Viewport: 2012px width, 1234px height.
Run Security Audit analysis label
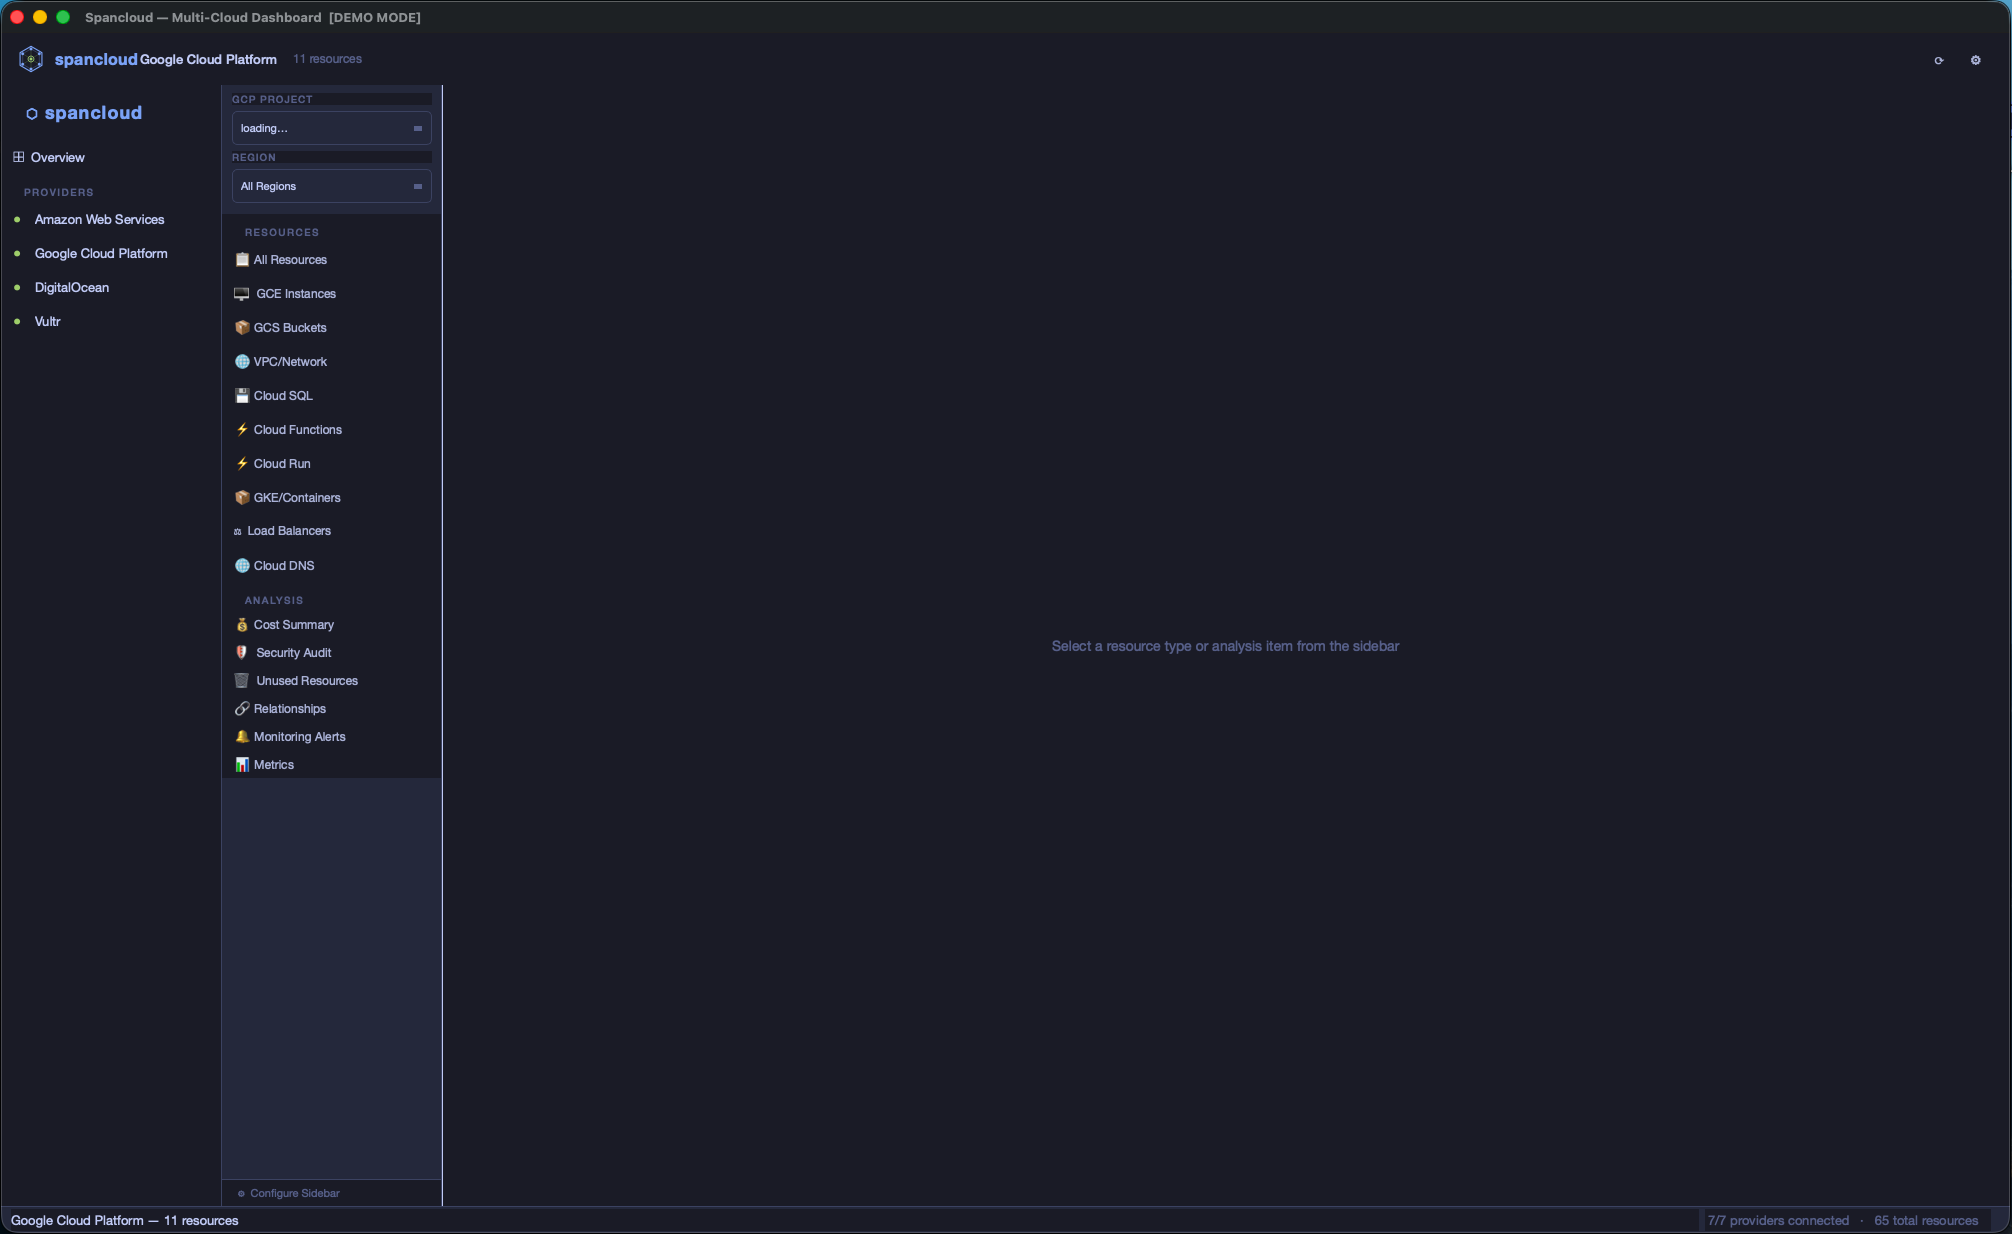point(294,653)
